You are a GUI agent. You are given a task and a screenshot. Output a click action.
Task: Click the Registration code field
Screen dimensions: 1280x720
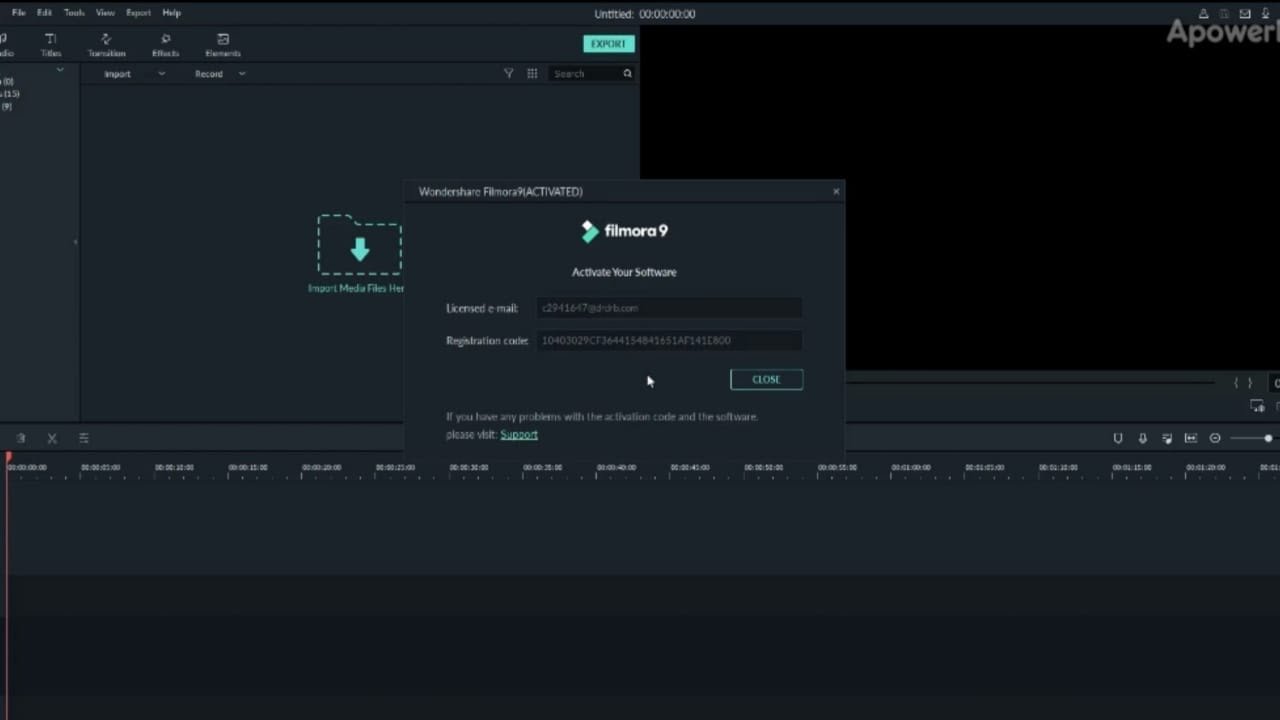(x=669, y=340)
